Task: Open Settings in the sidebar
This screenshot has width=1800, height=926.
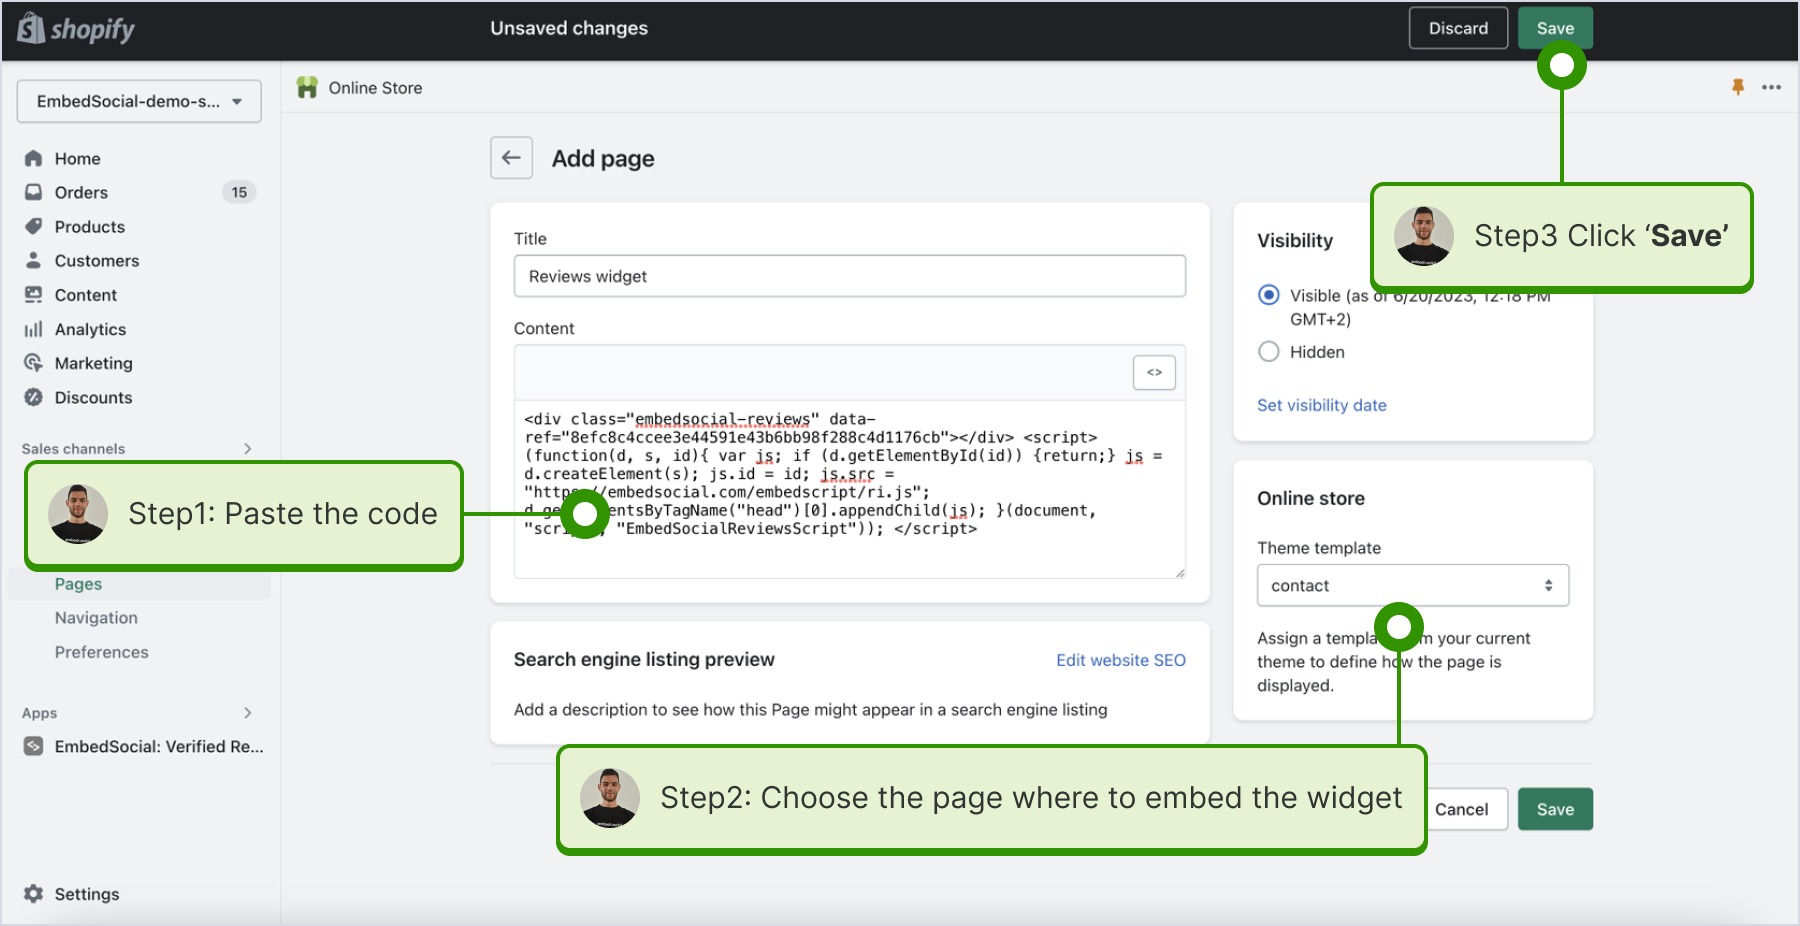Action: [x=87, y=894]
